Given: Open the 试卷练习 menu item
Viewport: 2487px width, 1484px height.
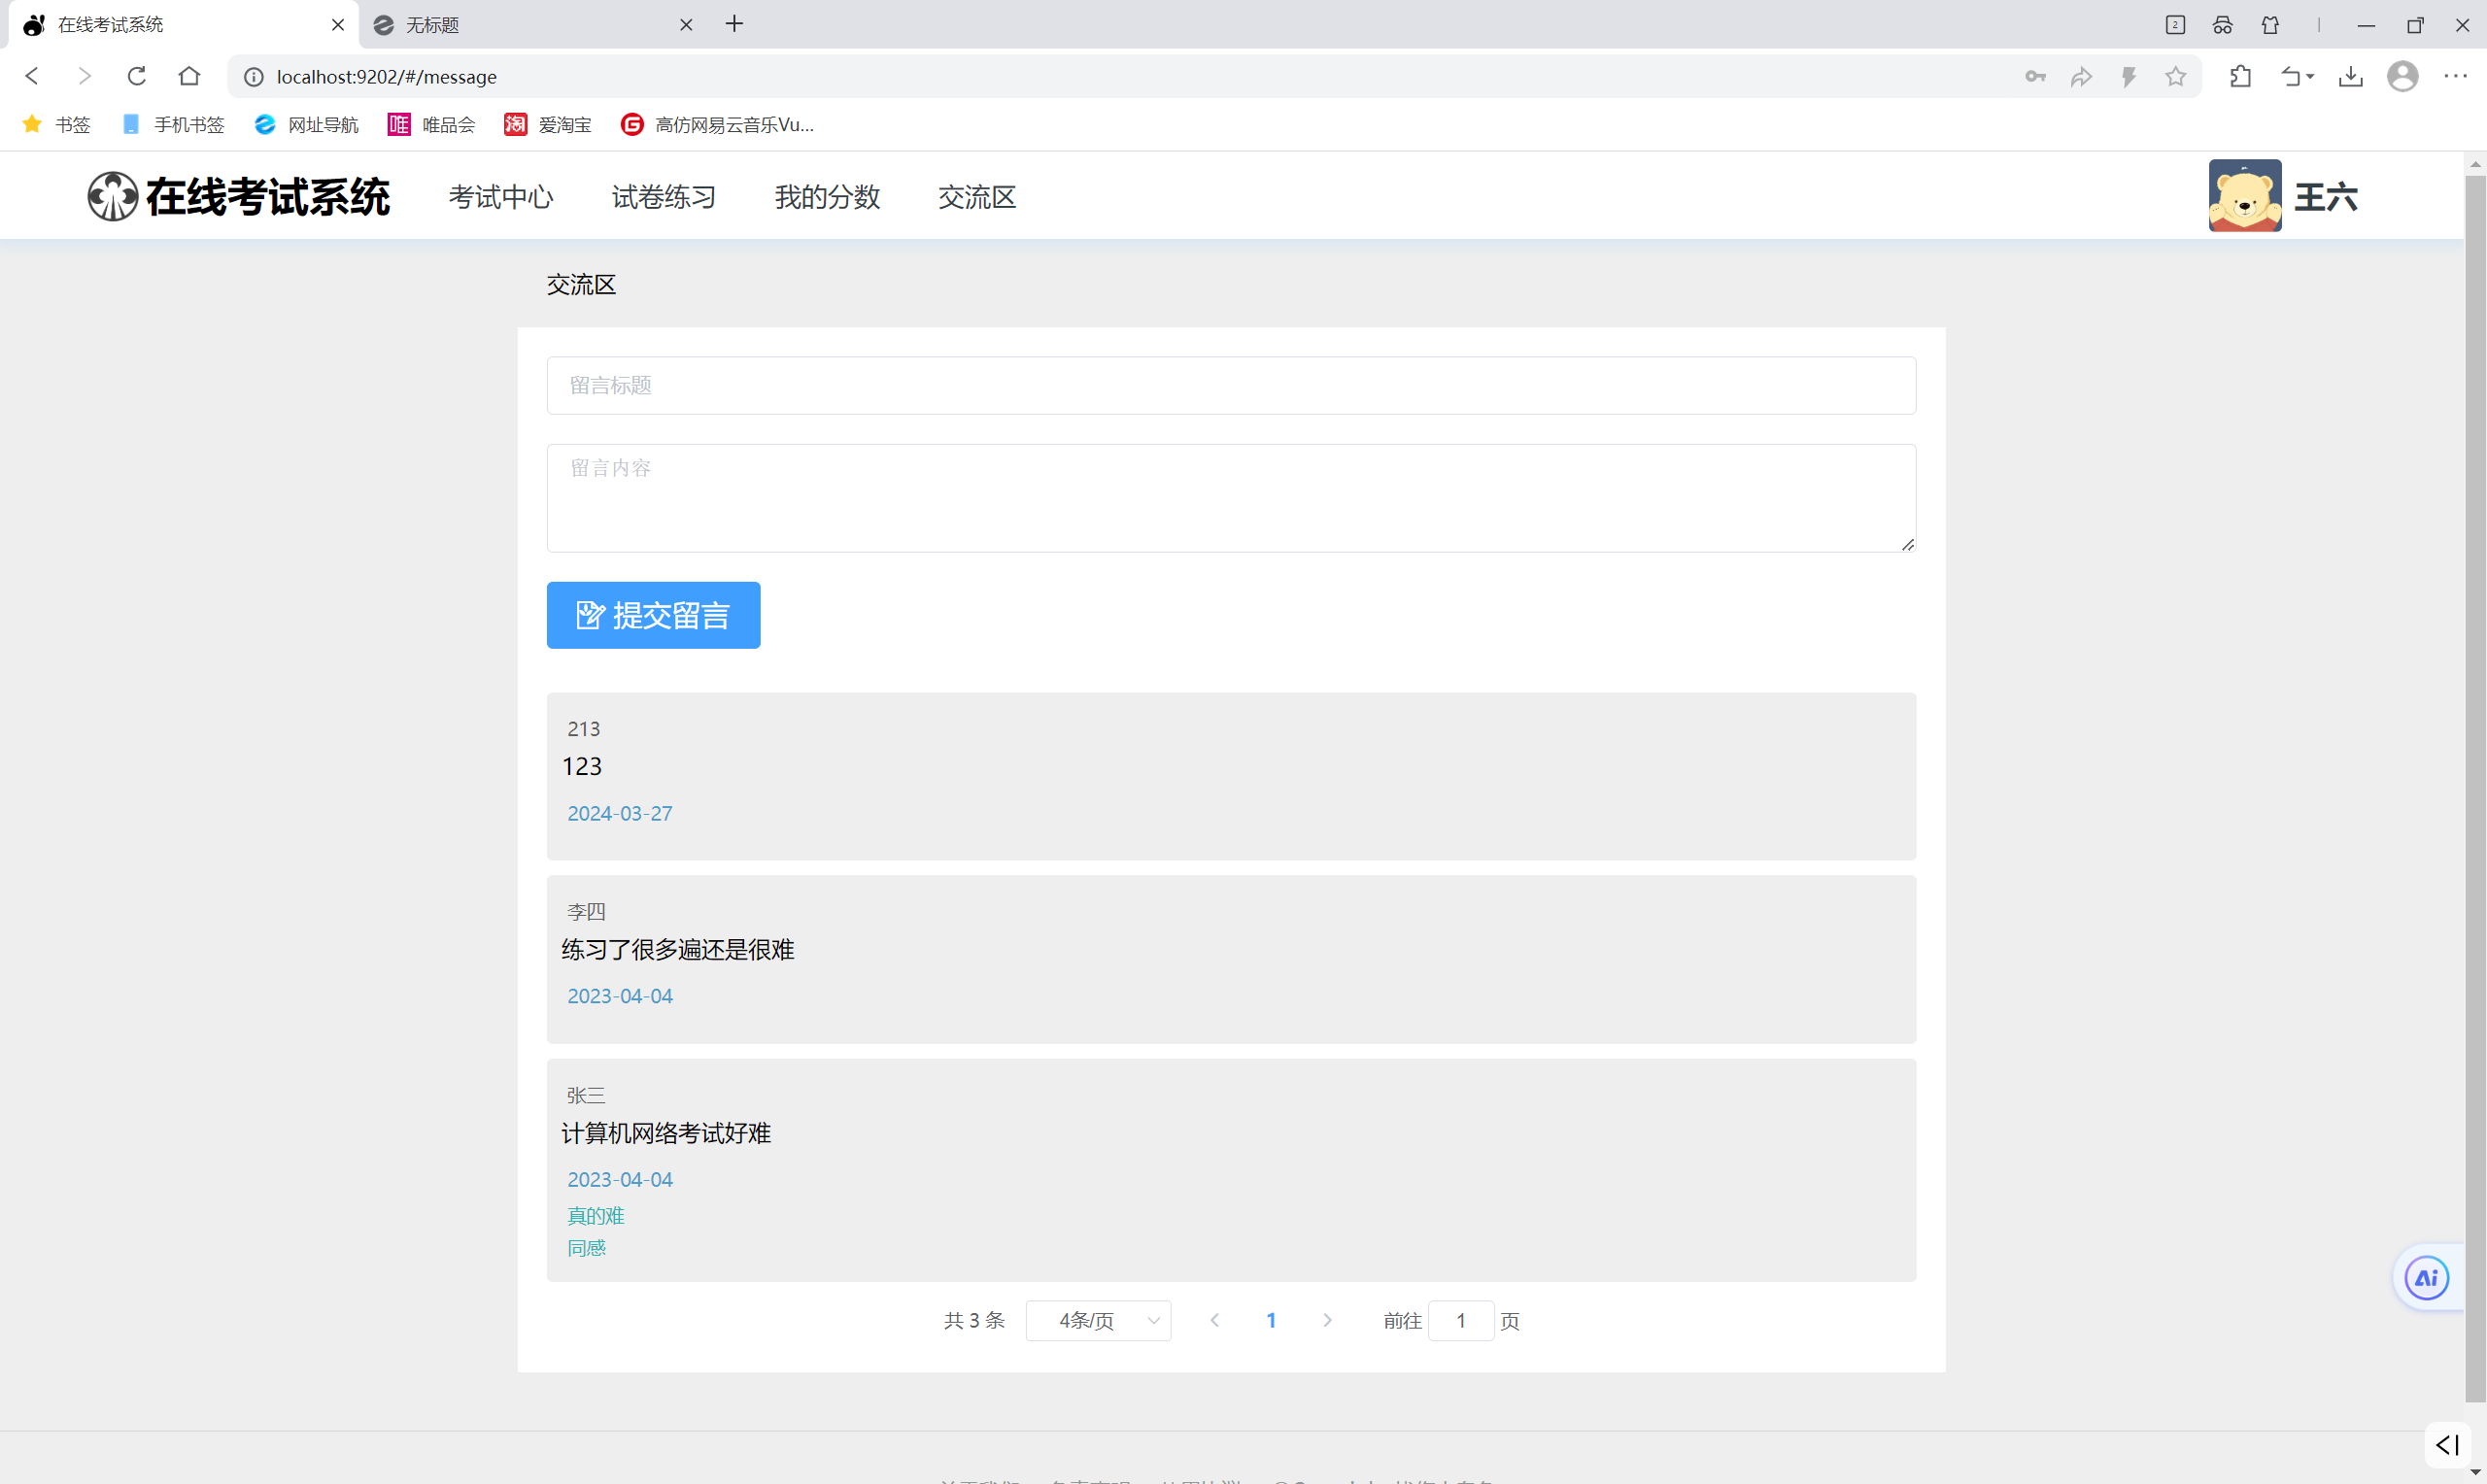Looking at the screenshot, I should [x=663, y=197].
